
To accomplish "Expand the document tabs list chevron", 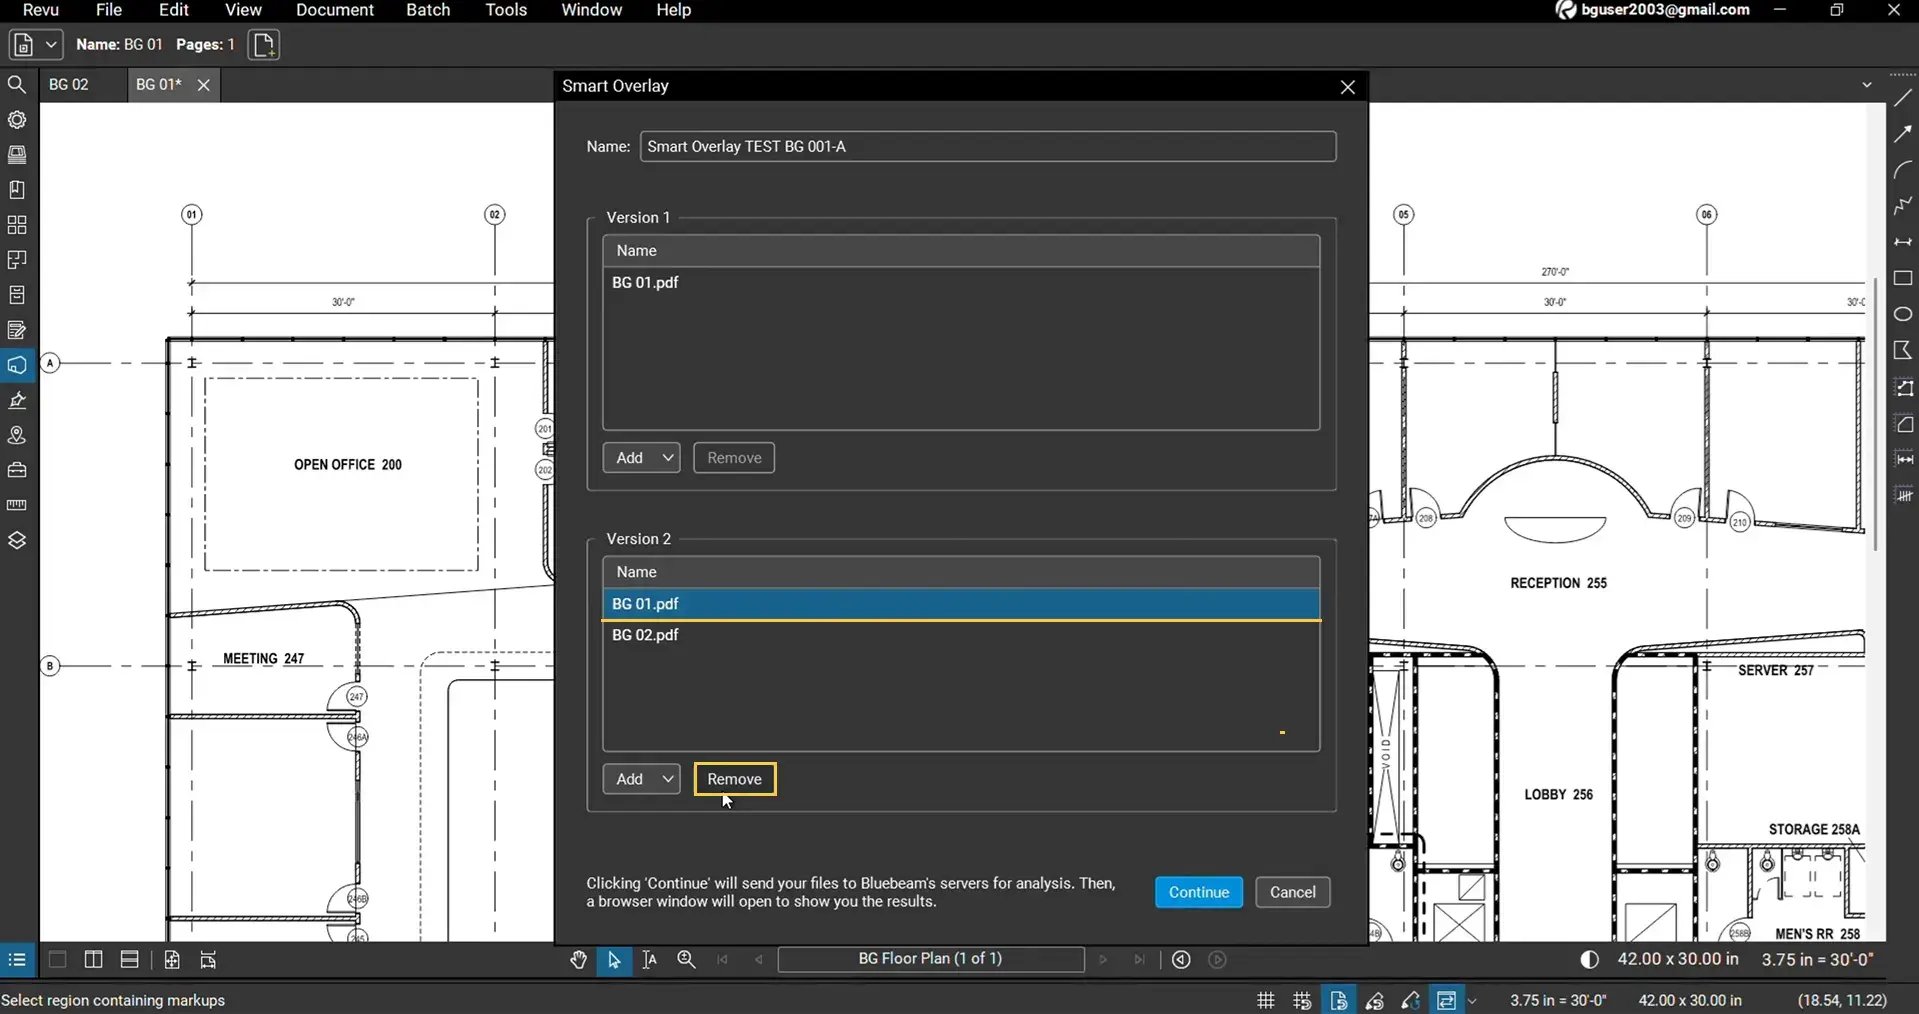I will (x=1866, y=85).
